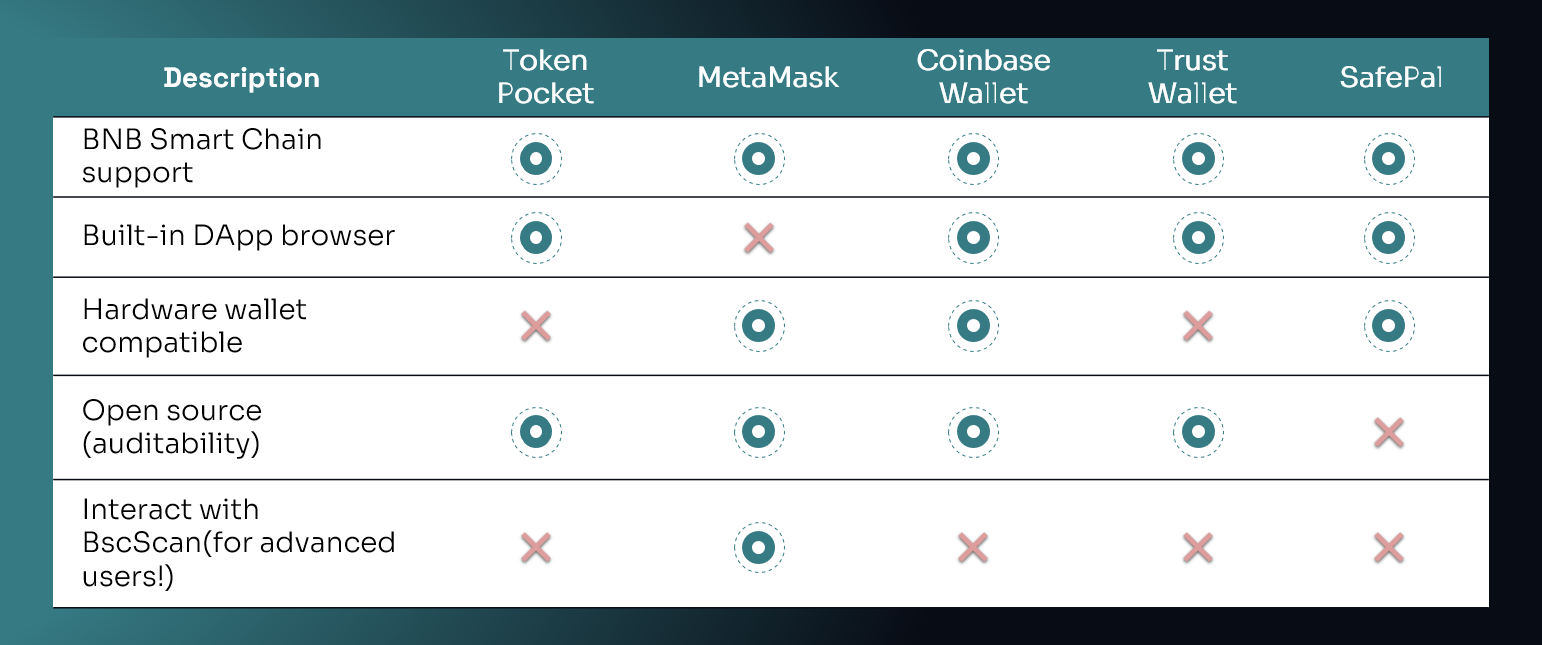Click Token Pocket's BscScan cross icon

click(x=536, y=547)
